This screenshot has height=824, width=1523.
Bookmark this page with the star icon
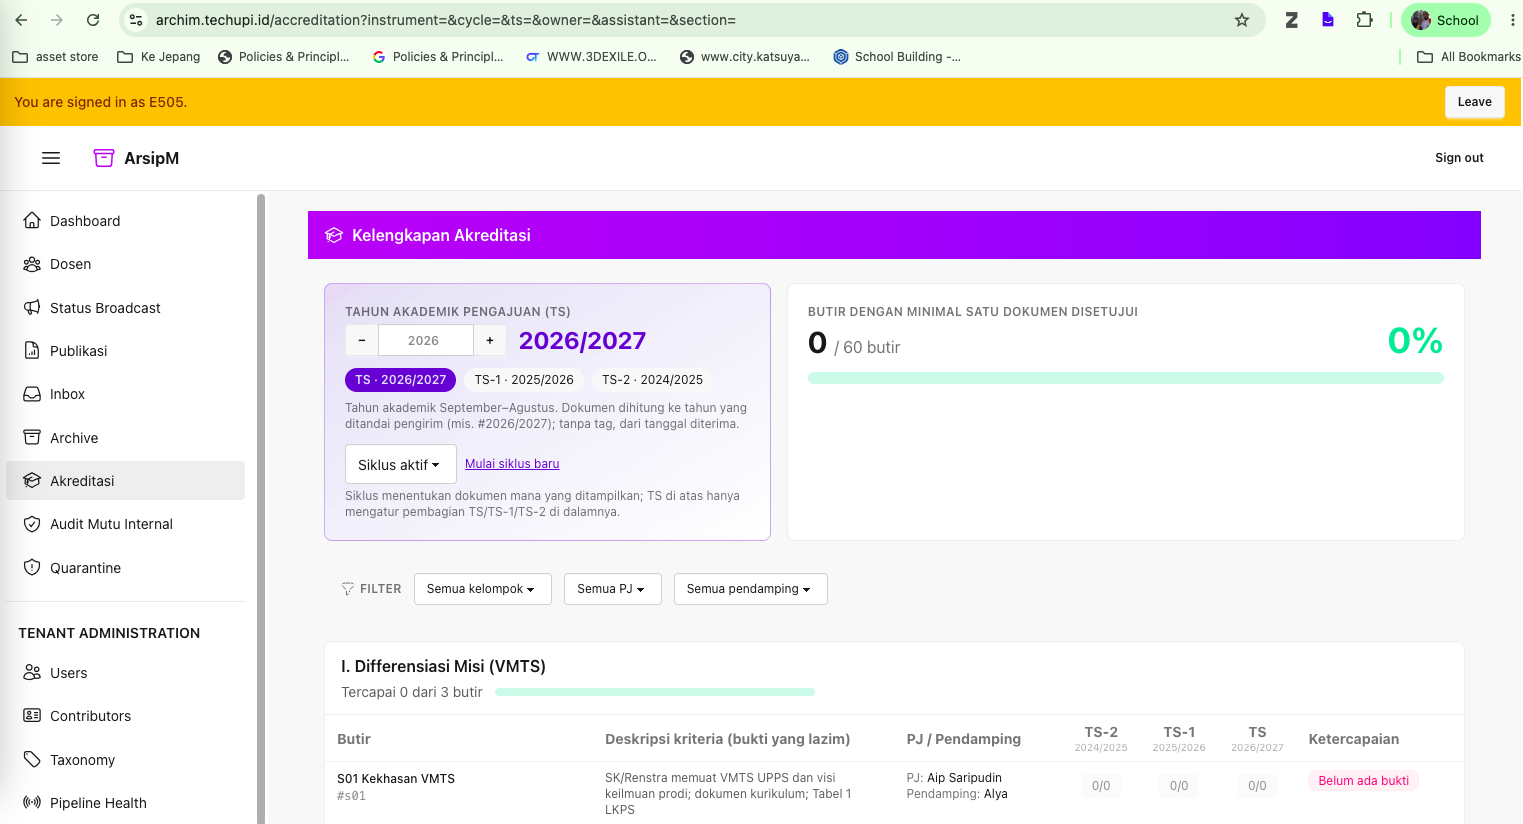1242,20
